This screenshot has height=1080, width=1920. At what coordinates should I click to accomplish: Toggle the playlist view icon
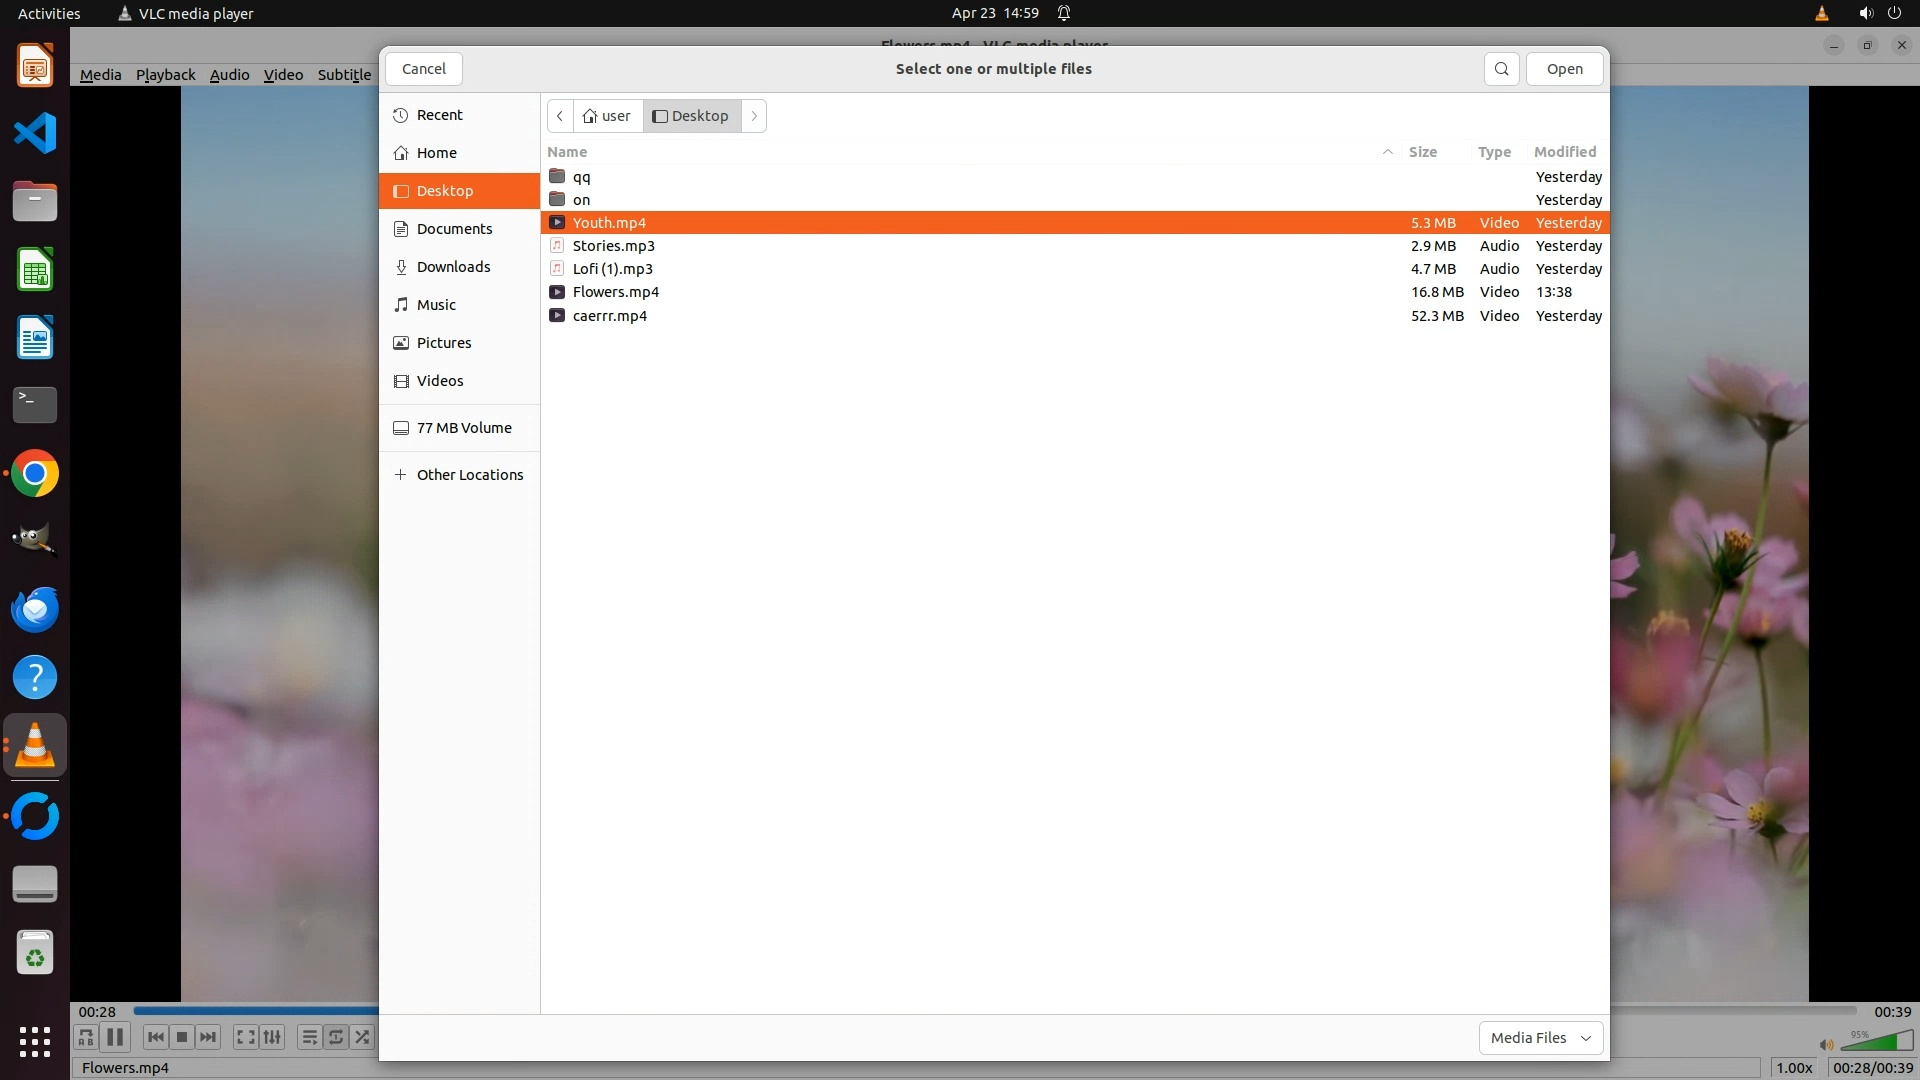click(x=309, y=1037)
